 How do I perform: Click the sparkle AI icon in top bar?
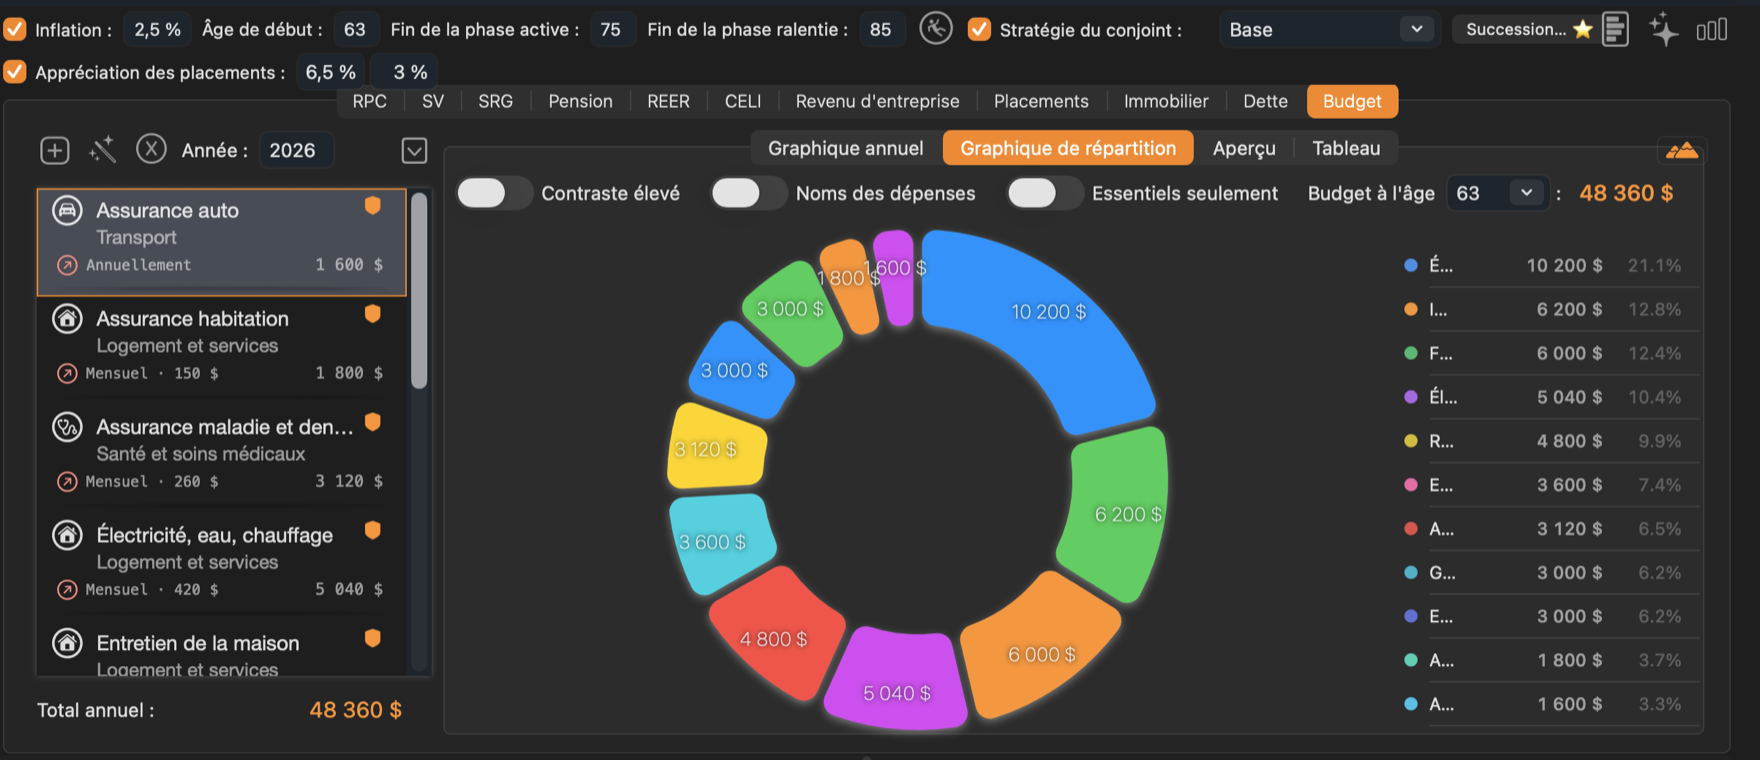tap(1664, 29)
